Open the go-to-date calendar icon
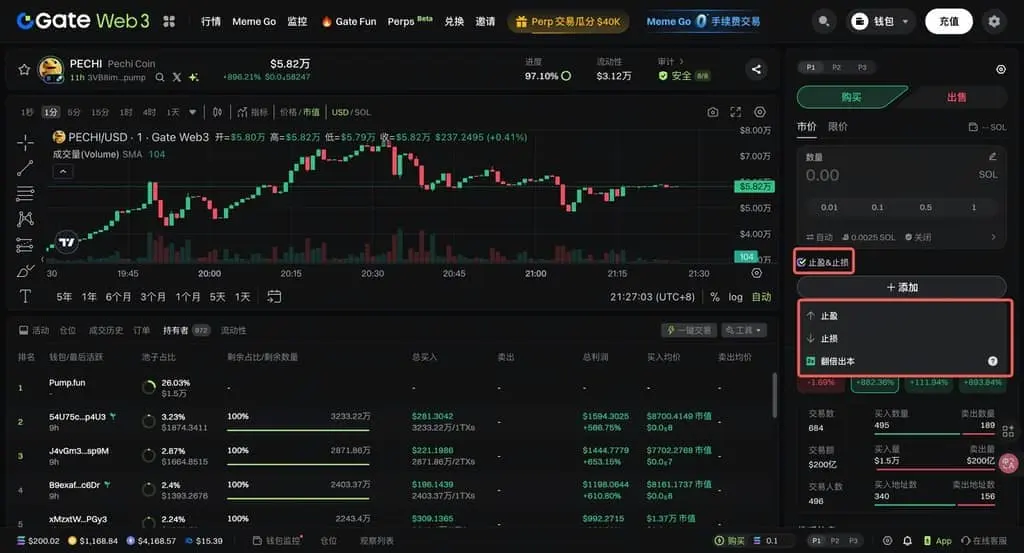The height and width of the screenshot is (553, 1024). click(x=274, y=296)
